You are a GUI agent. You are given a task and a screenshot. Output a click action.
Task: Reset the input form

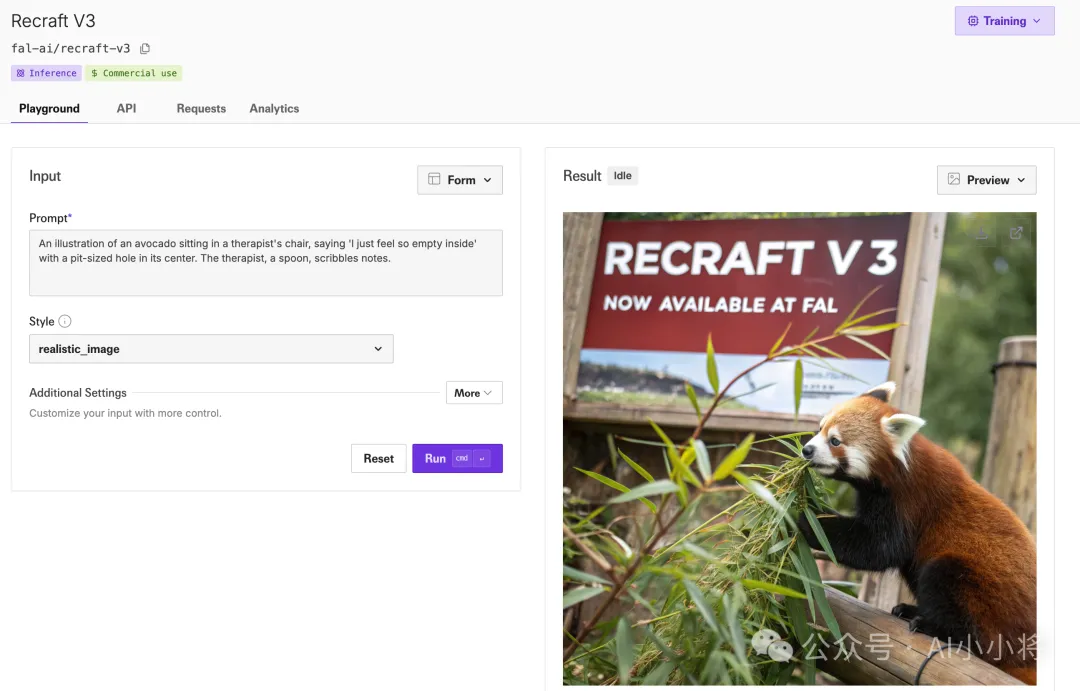[x=379, y=458]
